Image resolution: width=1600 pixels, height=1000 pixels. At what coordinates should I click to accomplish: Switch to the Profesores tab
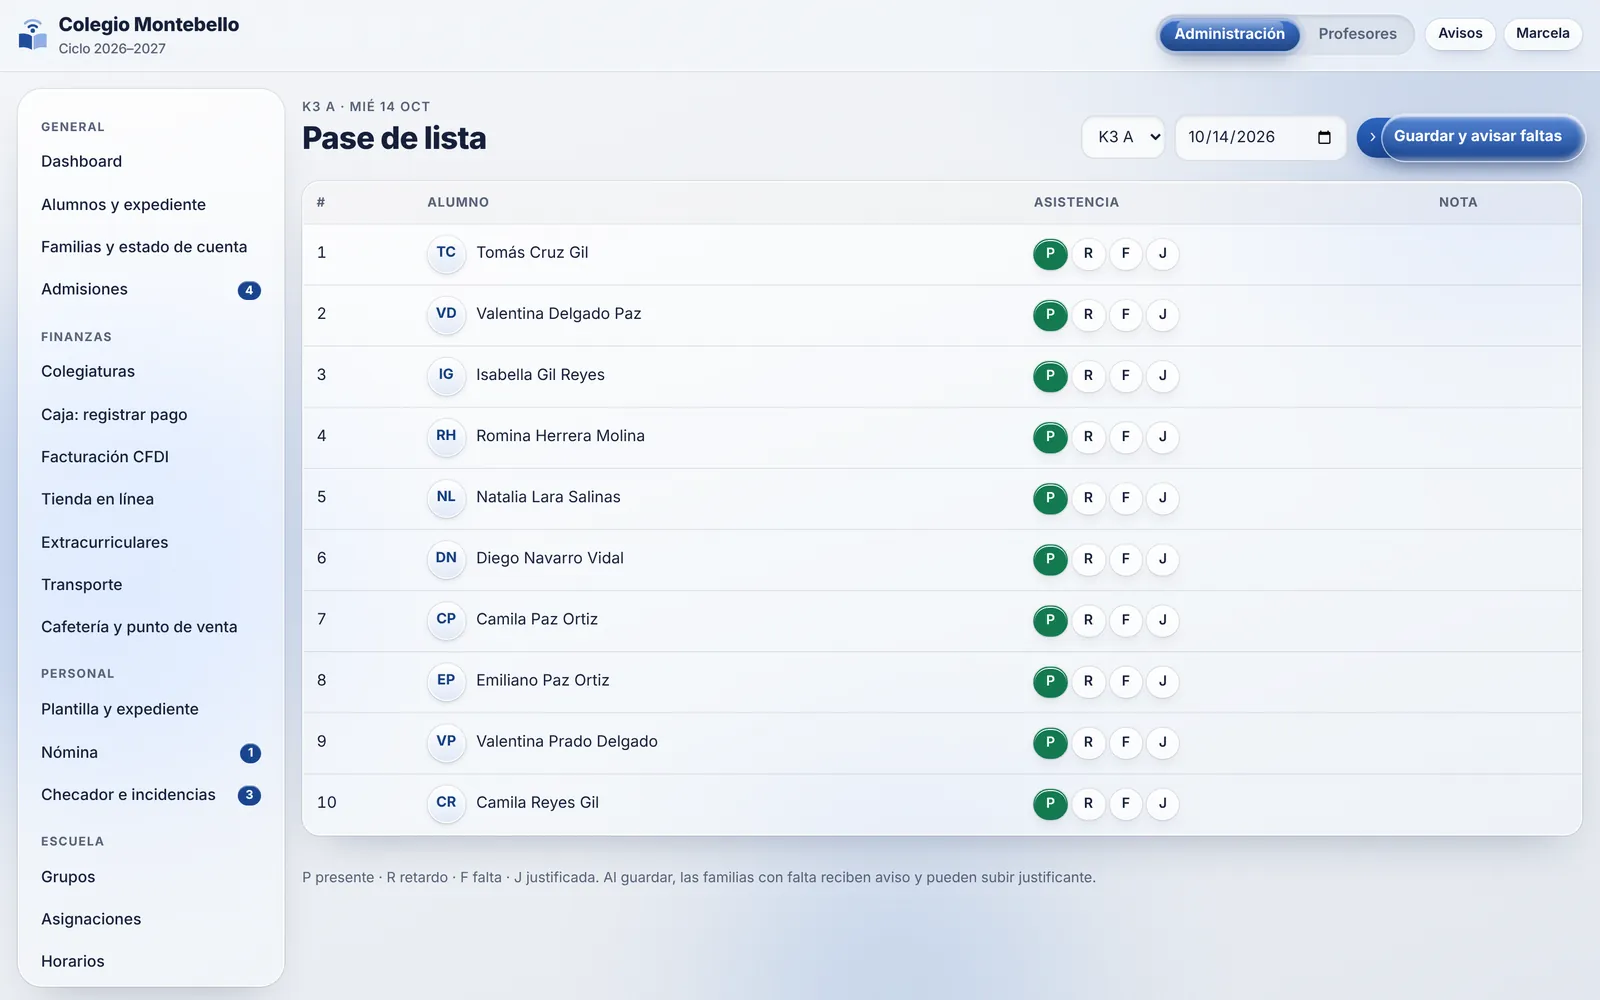click(1357, 34)
